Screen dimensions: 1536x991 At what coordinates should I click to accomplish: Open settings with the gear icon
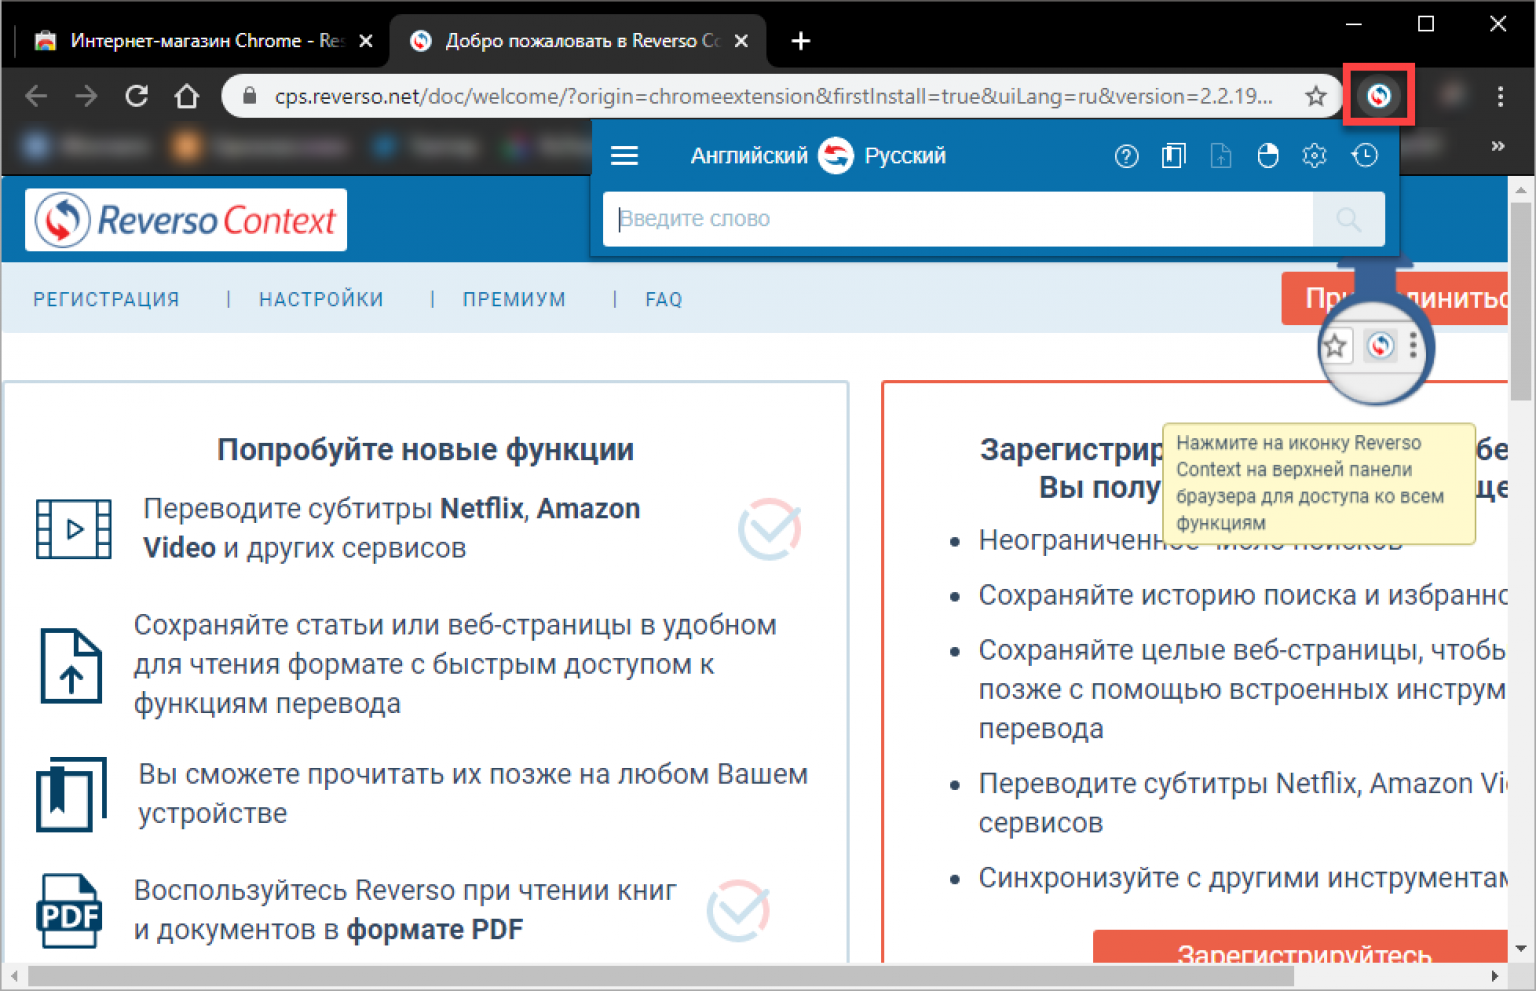point(1314,156)
